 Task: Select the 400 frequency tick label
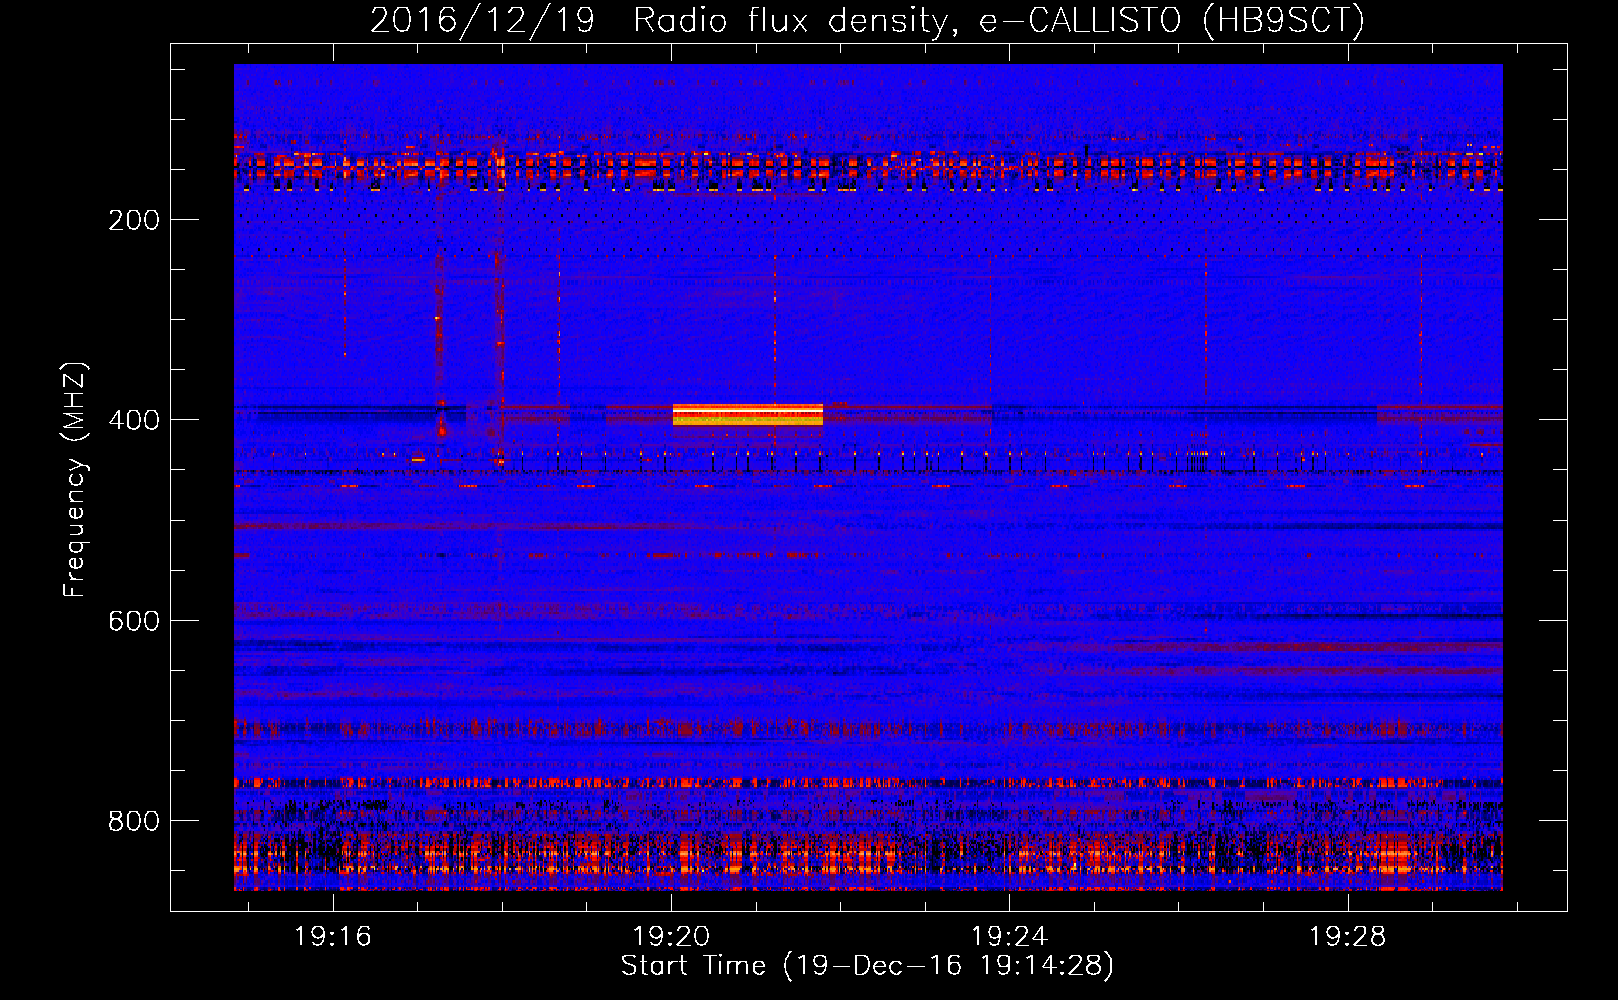(x=134, y=420)
